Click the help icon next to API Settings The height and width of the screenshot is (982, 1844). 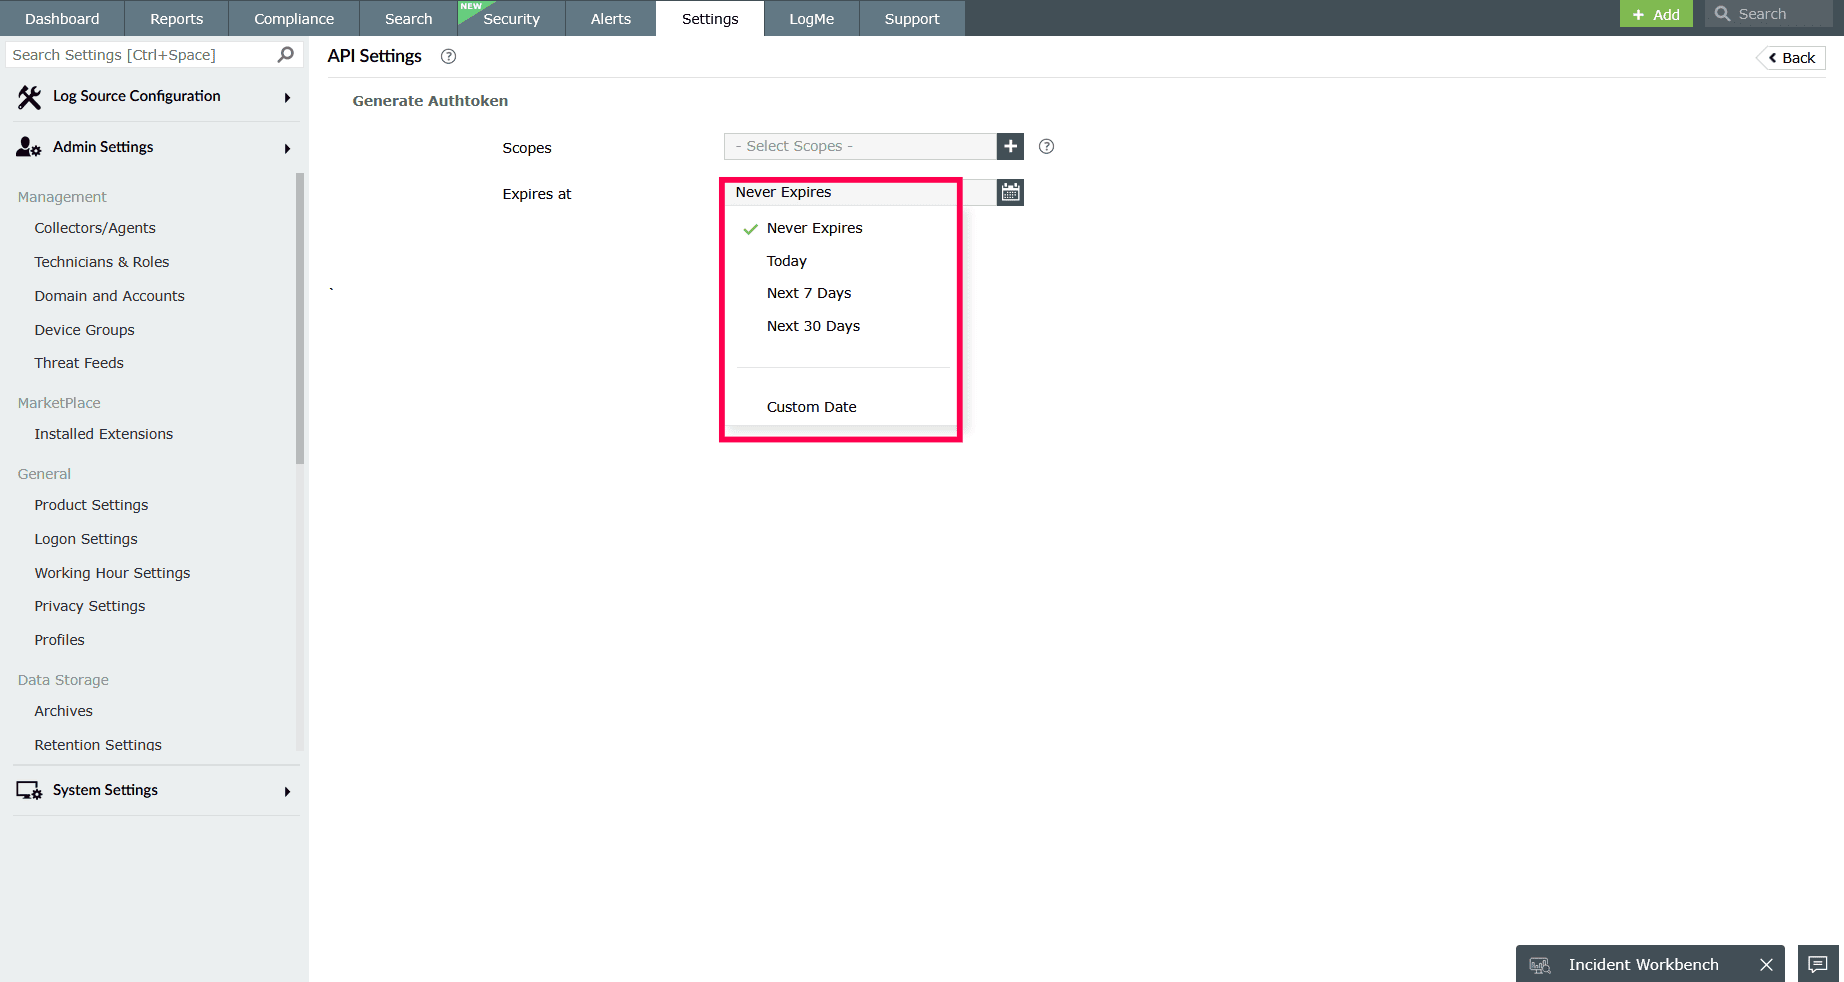pos(448,56)
